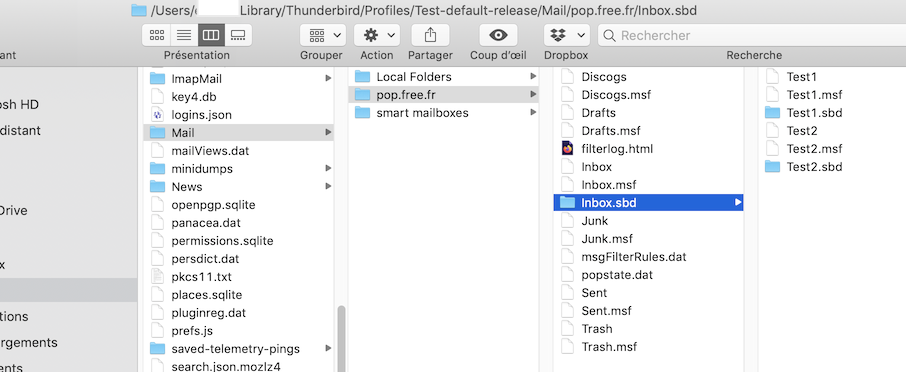Open the Action gear menu
Screen dimensions: 906x372
[x=377, y=35]
